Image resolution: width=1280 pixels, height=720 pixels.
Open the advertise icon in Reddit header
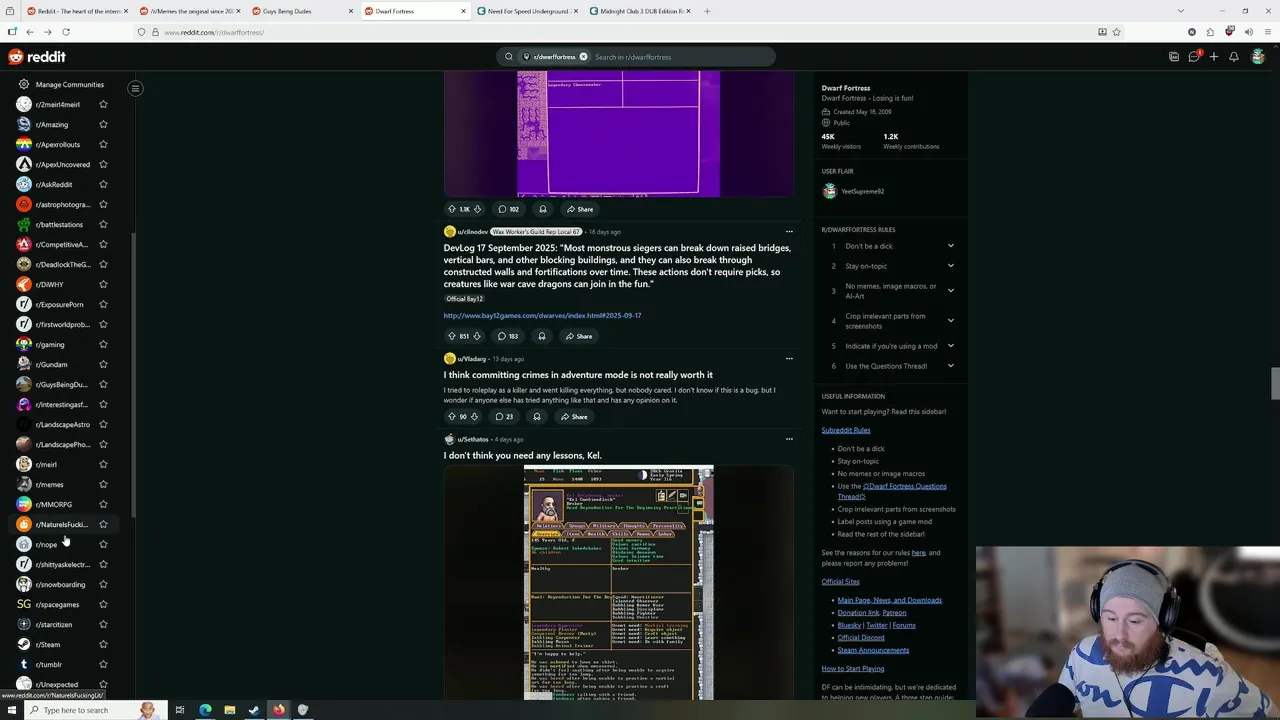point(1173,57)
